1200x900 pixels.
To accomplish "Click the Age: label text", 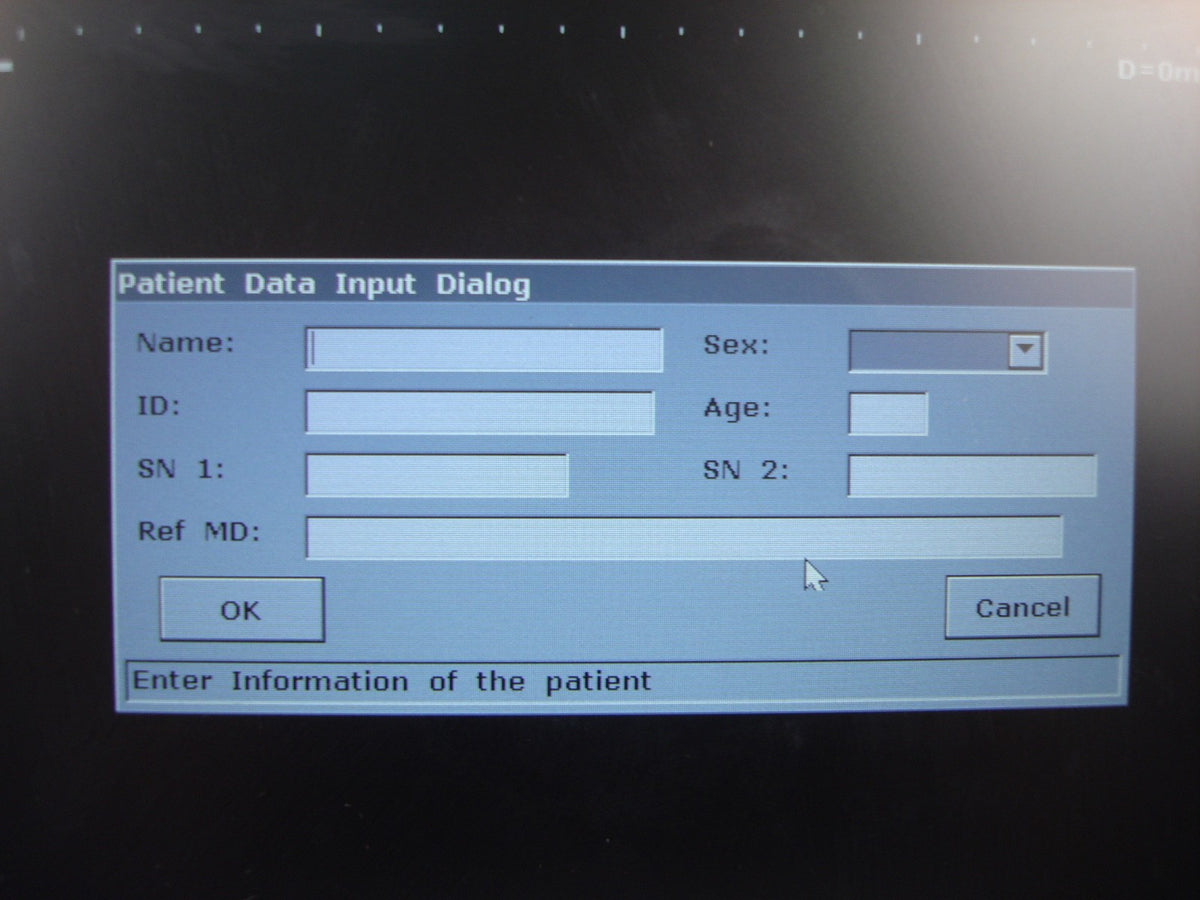I will [737, 408].
